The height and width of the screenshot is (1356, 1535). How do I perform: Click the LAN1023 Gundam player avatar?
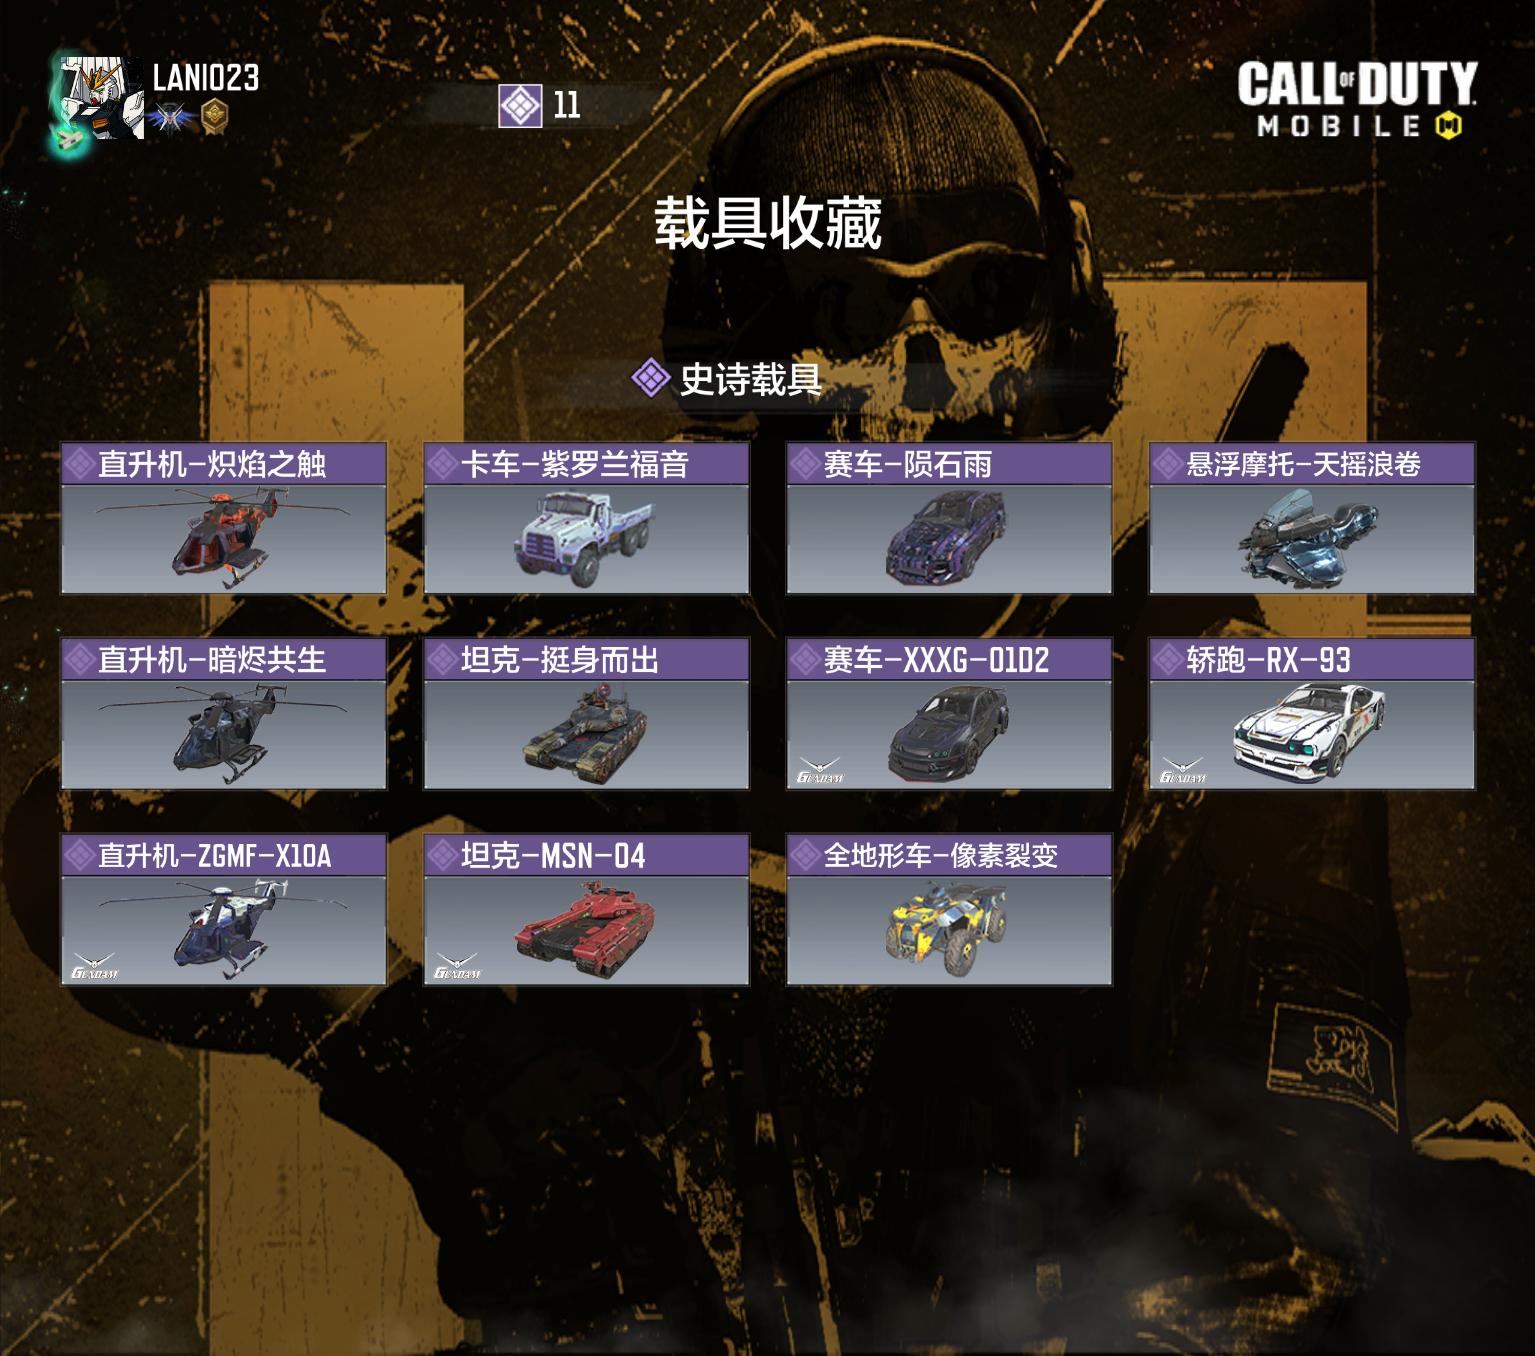click(100, 99)
